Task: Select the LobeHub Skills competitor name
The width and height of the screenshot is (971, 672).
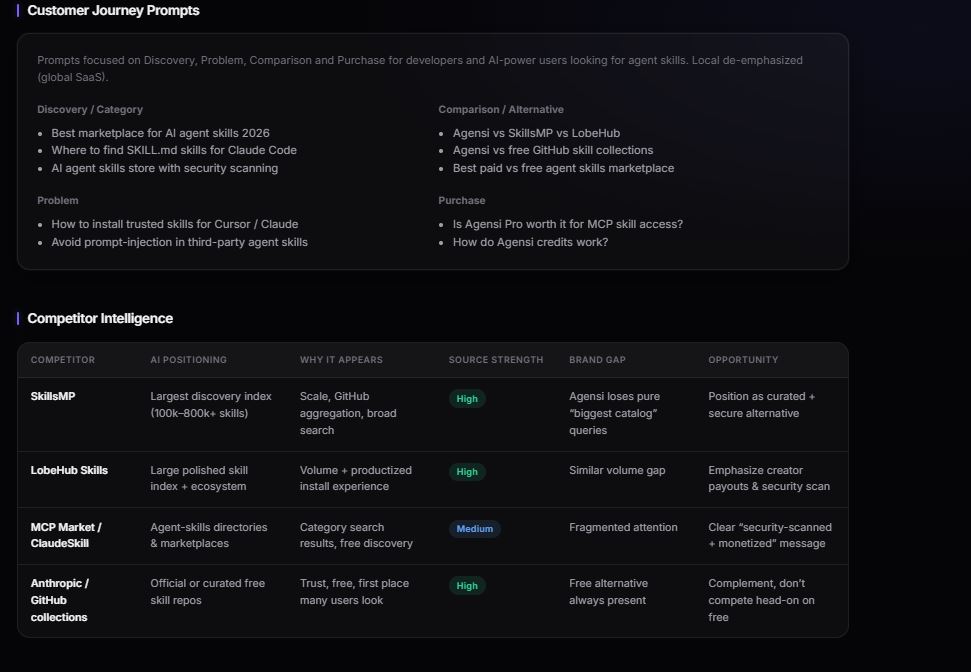Action: [x=69, y=470]
